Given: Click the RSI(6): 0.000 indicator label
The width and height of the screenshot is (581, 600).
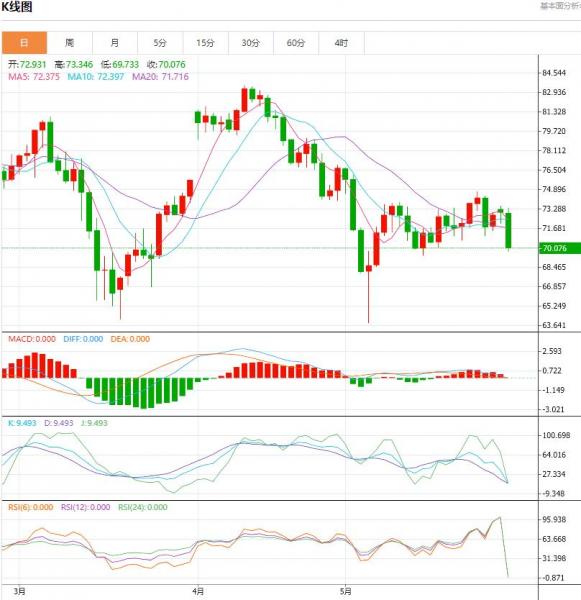Looking at the screenshot, I should click(x=31, y=507).
